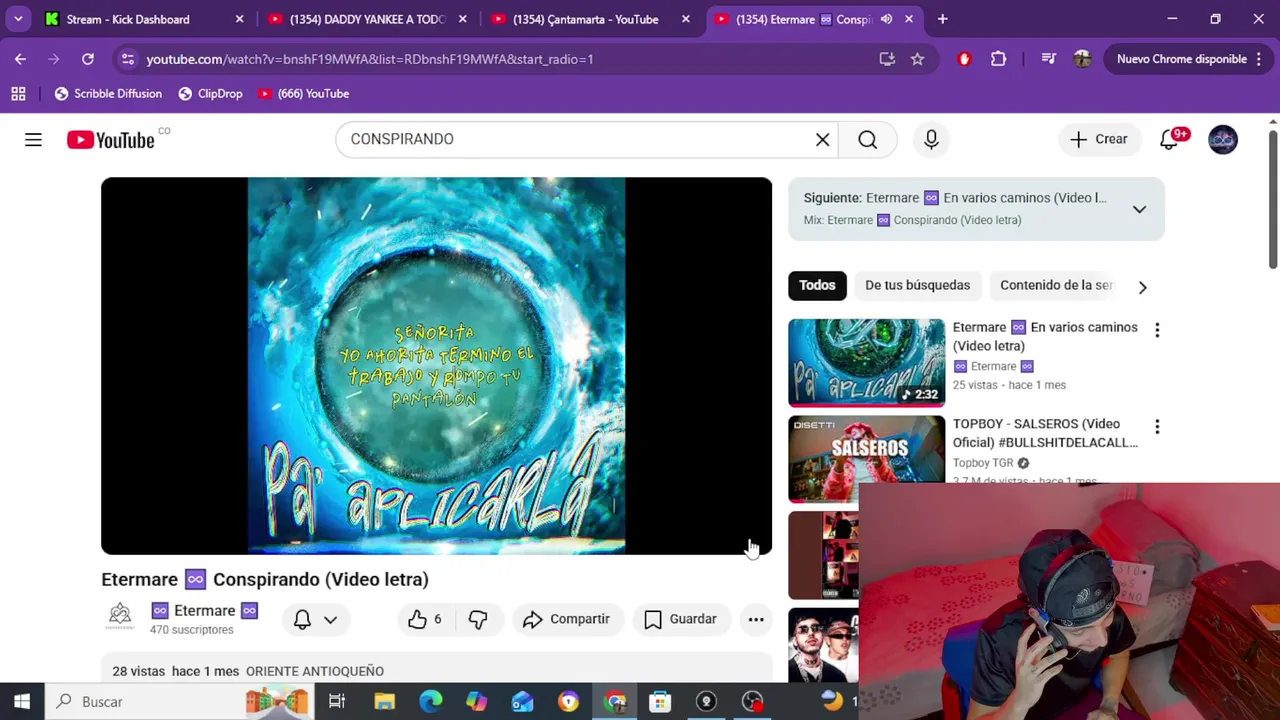Install app icon in address bar
The width and height of the screenshot is (1280, 720).
(887, 59)
